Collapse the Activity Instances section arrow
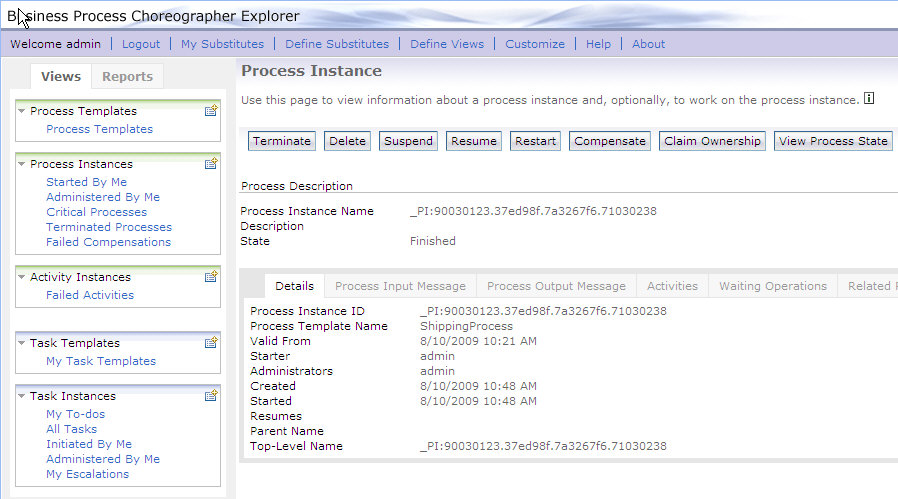This screenshot has height=499, width=898. (x=22, y=277)
